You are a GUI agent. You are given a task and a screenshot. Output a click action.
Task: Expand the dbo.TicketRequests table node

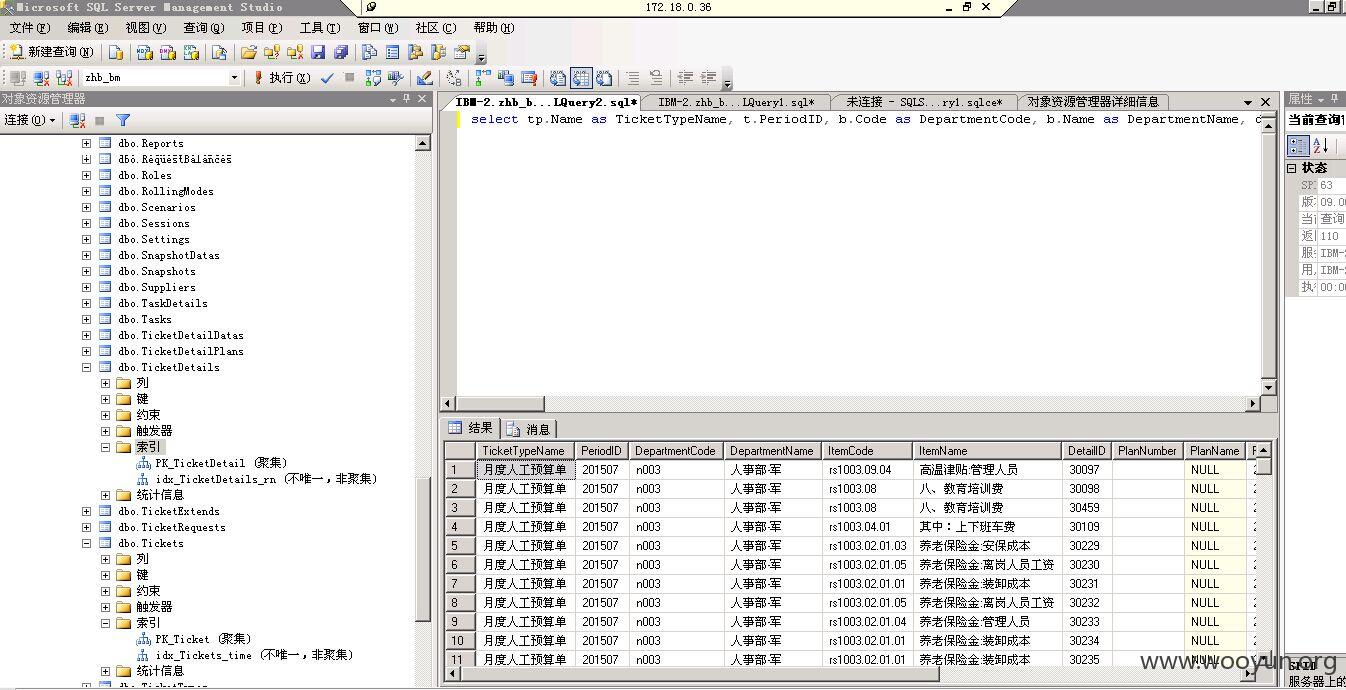coord(86,527)
